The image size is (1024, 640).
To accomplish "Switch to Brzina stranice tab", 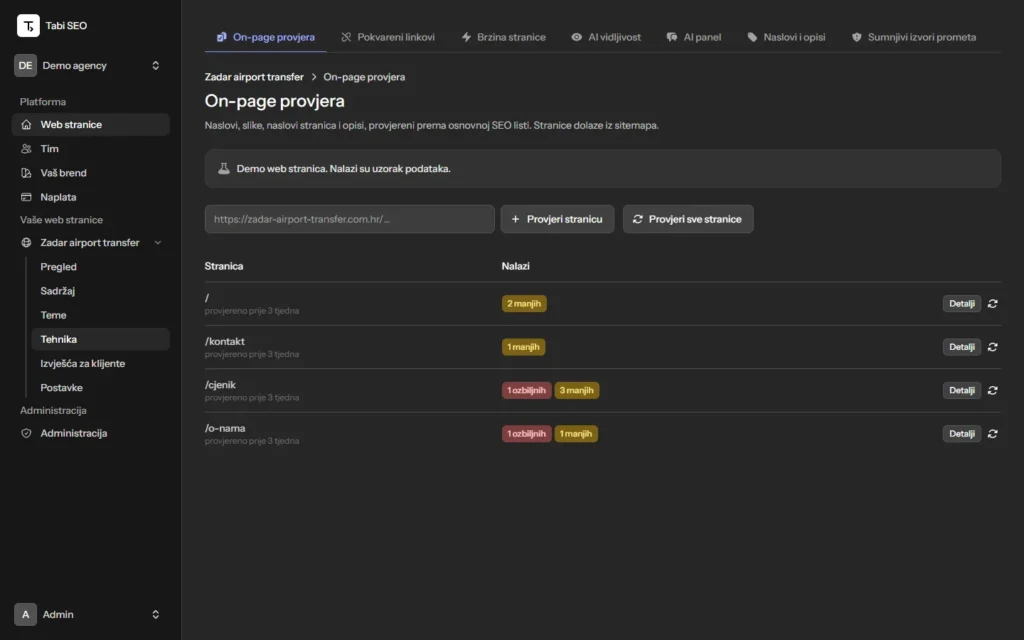I will pyautogui.click(x=504, y=37).
